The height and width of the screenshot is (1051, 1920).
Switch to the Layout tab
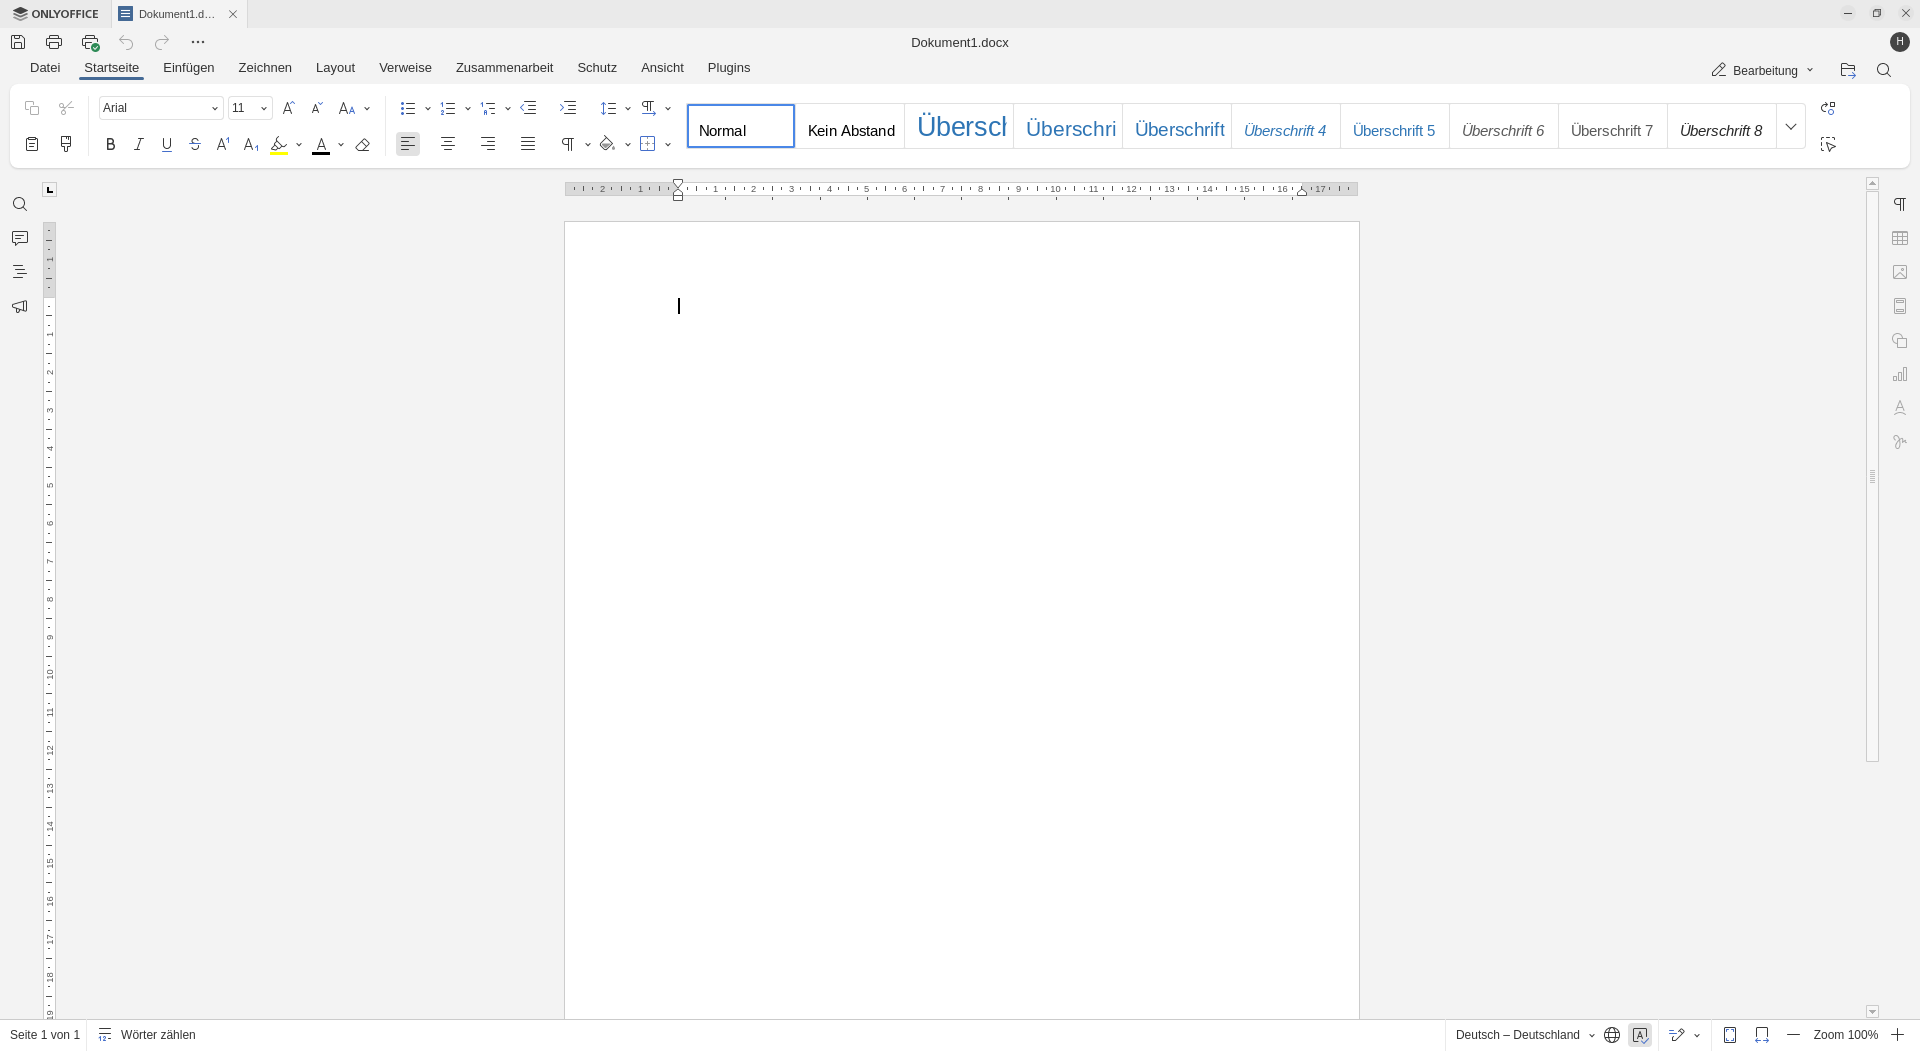point(335,68)
